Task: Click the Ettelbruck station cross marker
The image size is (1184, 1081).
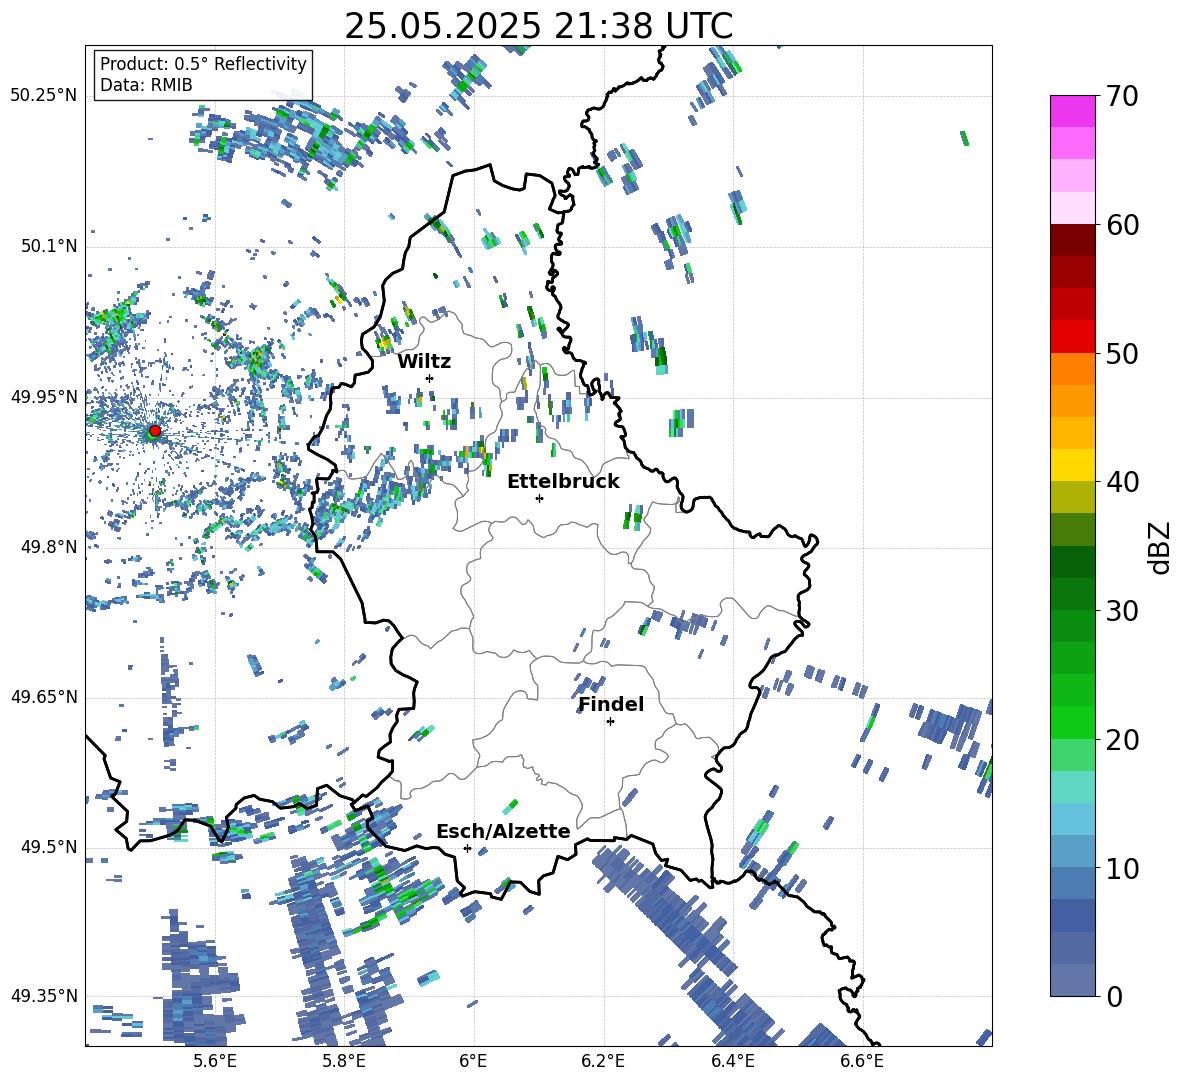Action: click(x=539, y=498)
